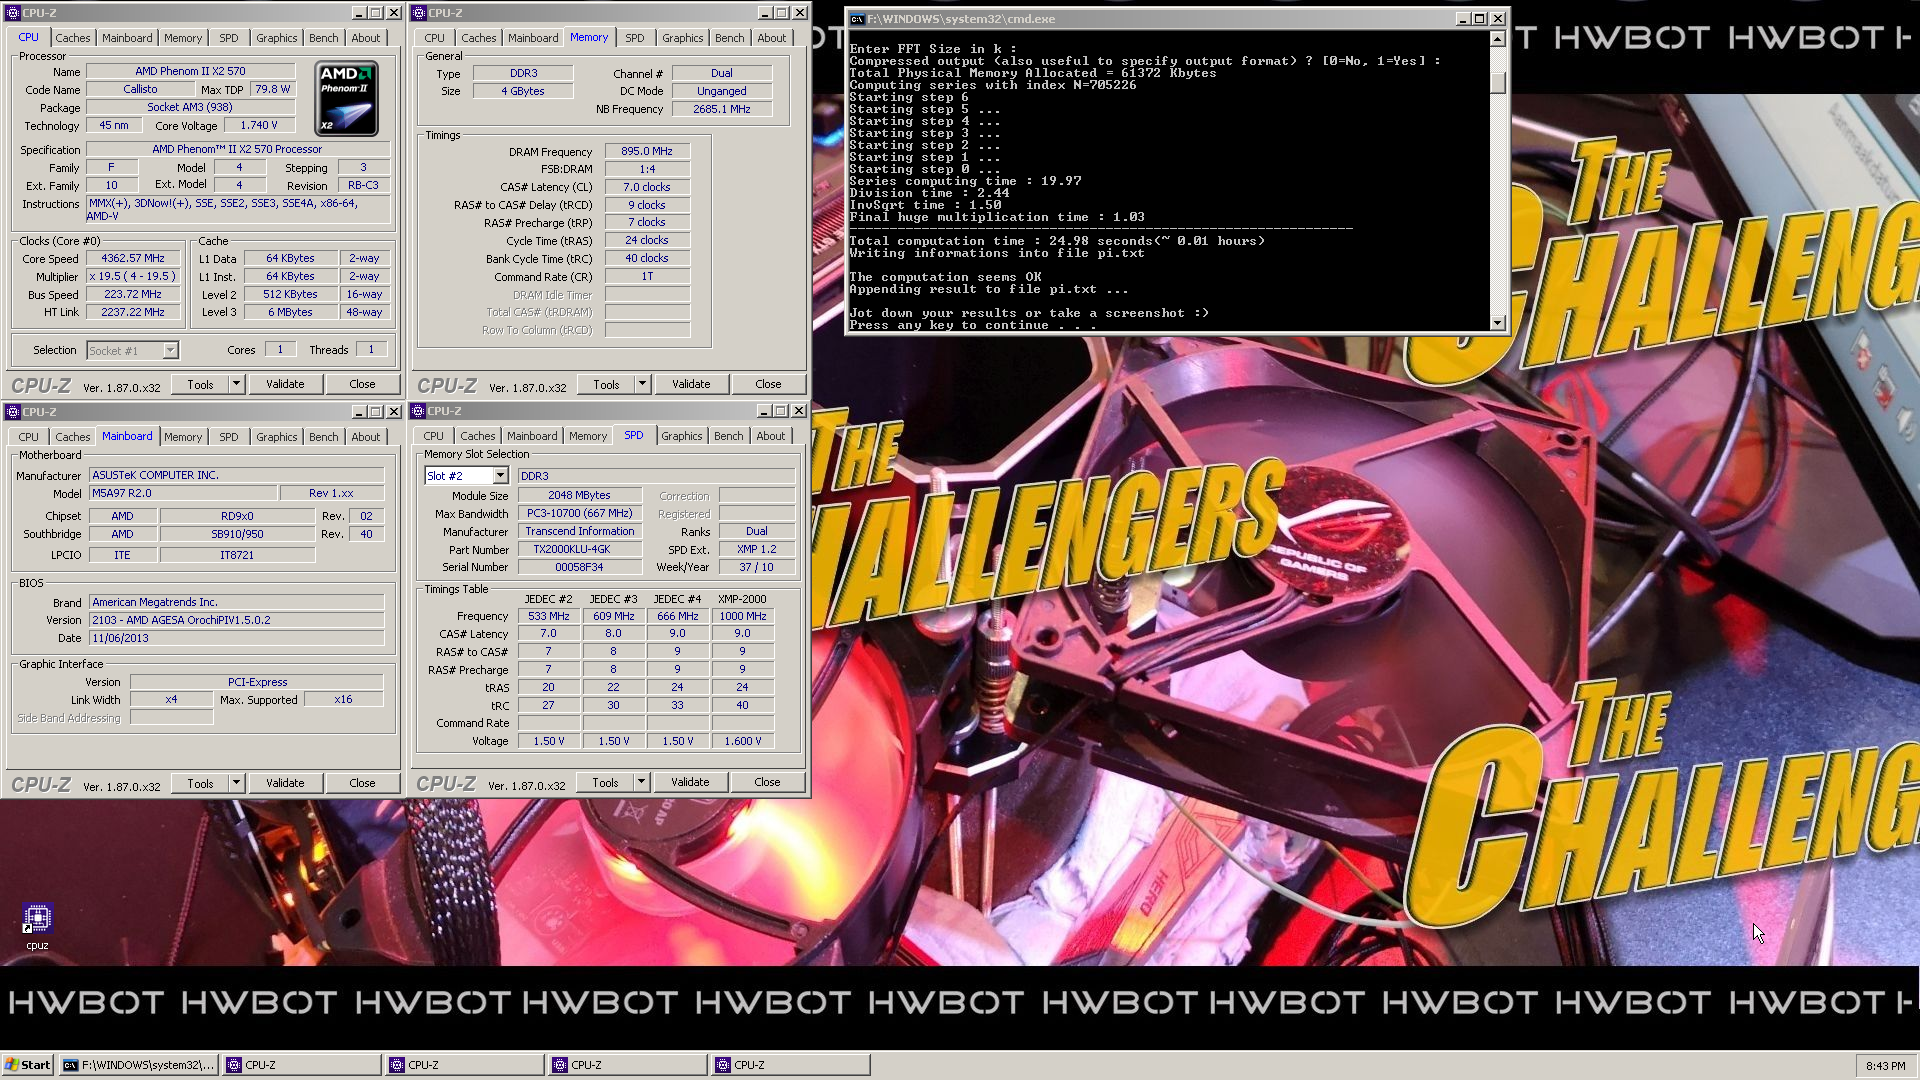
Task: Expand Tools dropdown arrow in SPD window
Action: 642,782
